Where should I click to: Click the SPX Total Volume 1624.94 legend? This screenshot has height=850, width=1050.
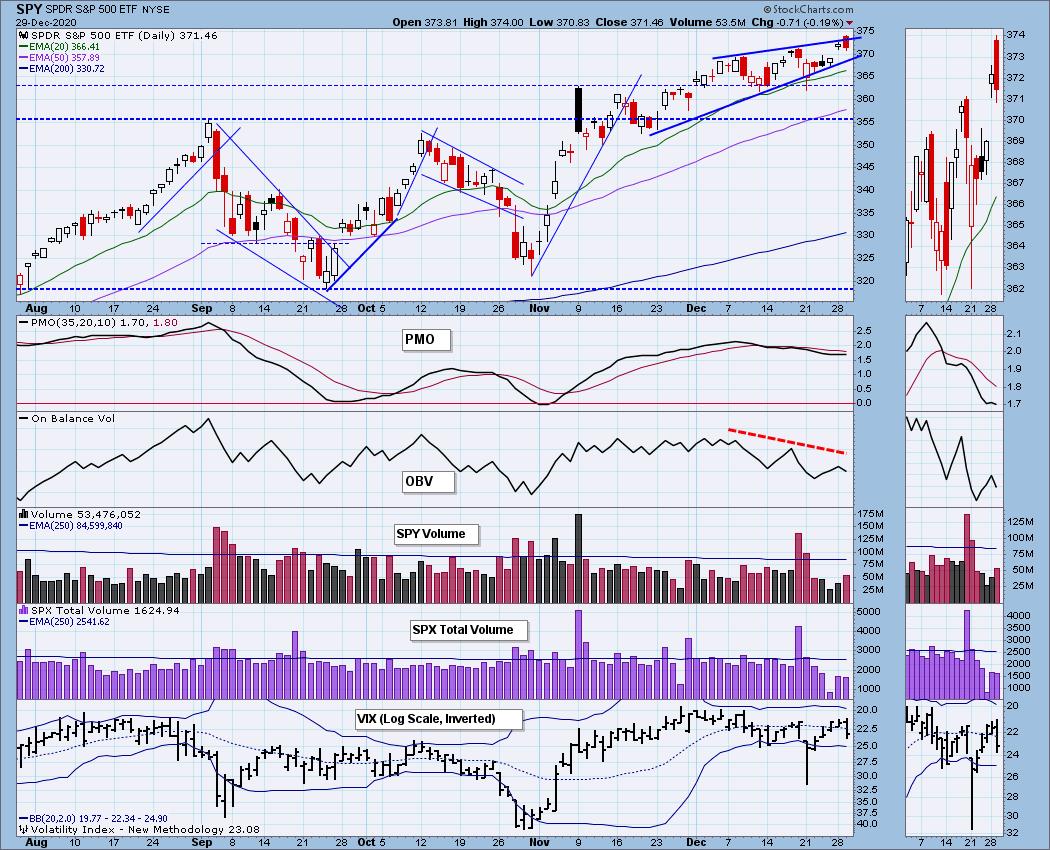click(x=99, y=610)
